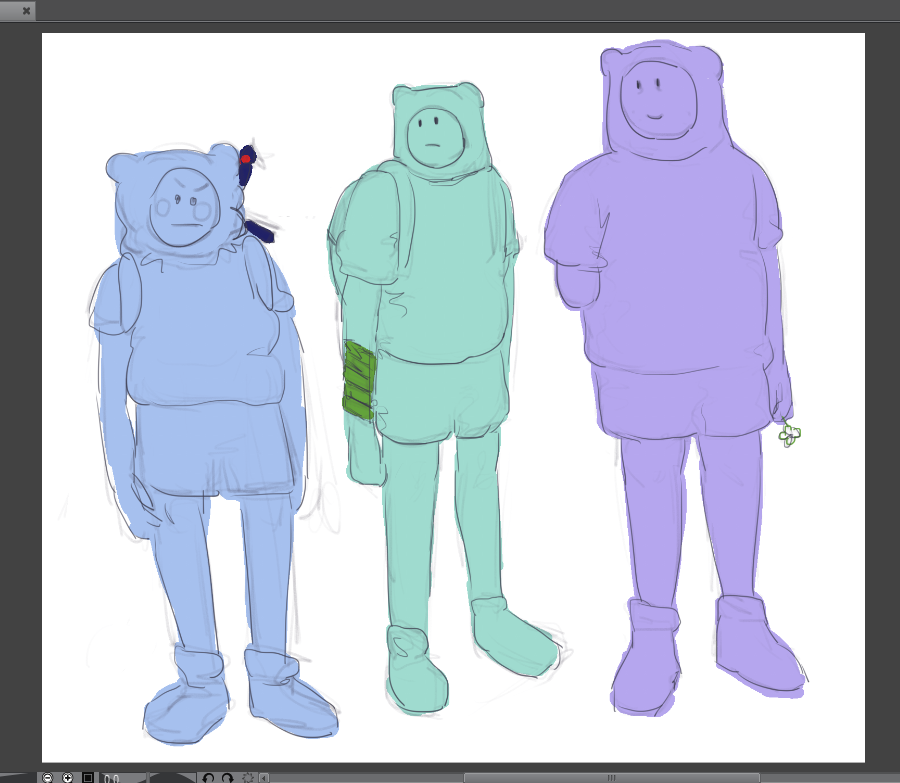900x783 pixels.
Task: Click the zoom in magnifier icon
Action: [68, 777]
